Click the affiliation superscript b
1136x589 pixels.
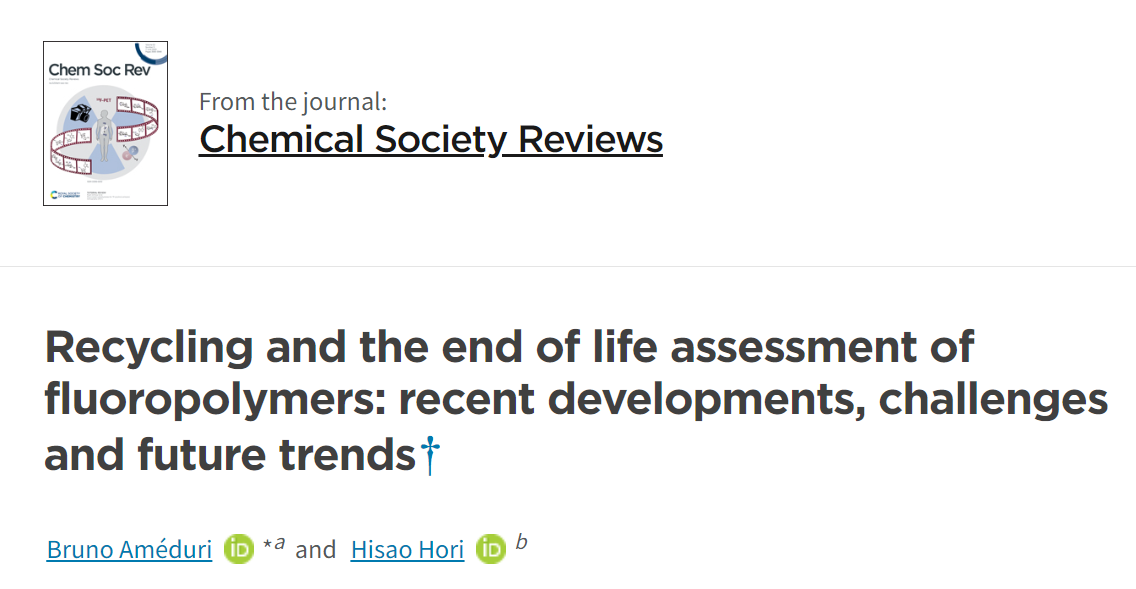click(x=521, y=541)
